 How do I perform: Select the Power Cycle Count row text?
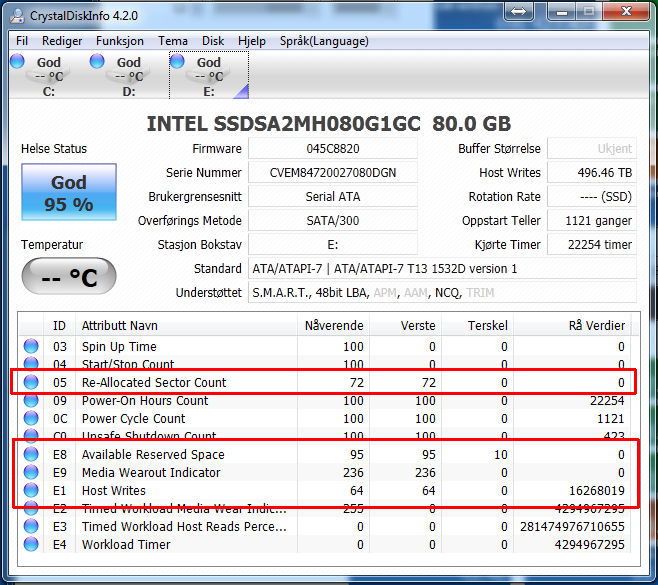point(133,418)
